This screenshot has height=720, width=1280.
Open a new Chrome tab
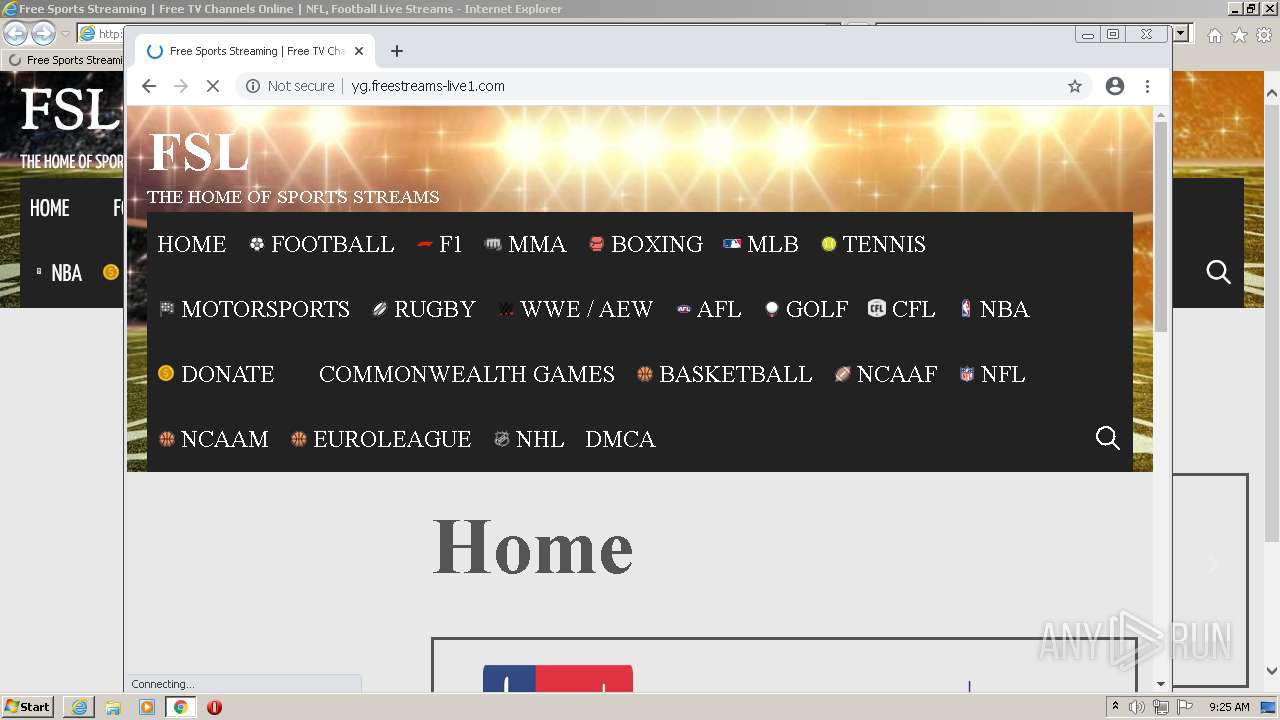(x=397, y=51)
